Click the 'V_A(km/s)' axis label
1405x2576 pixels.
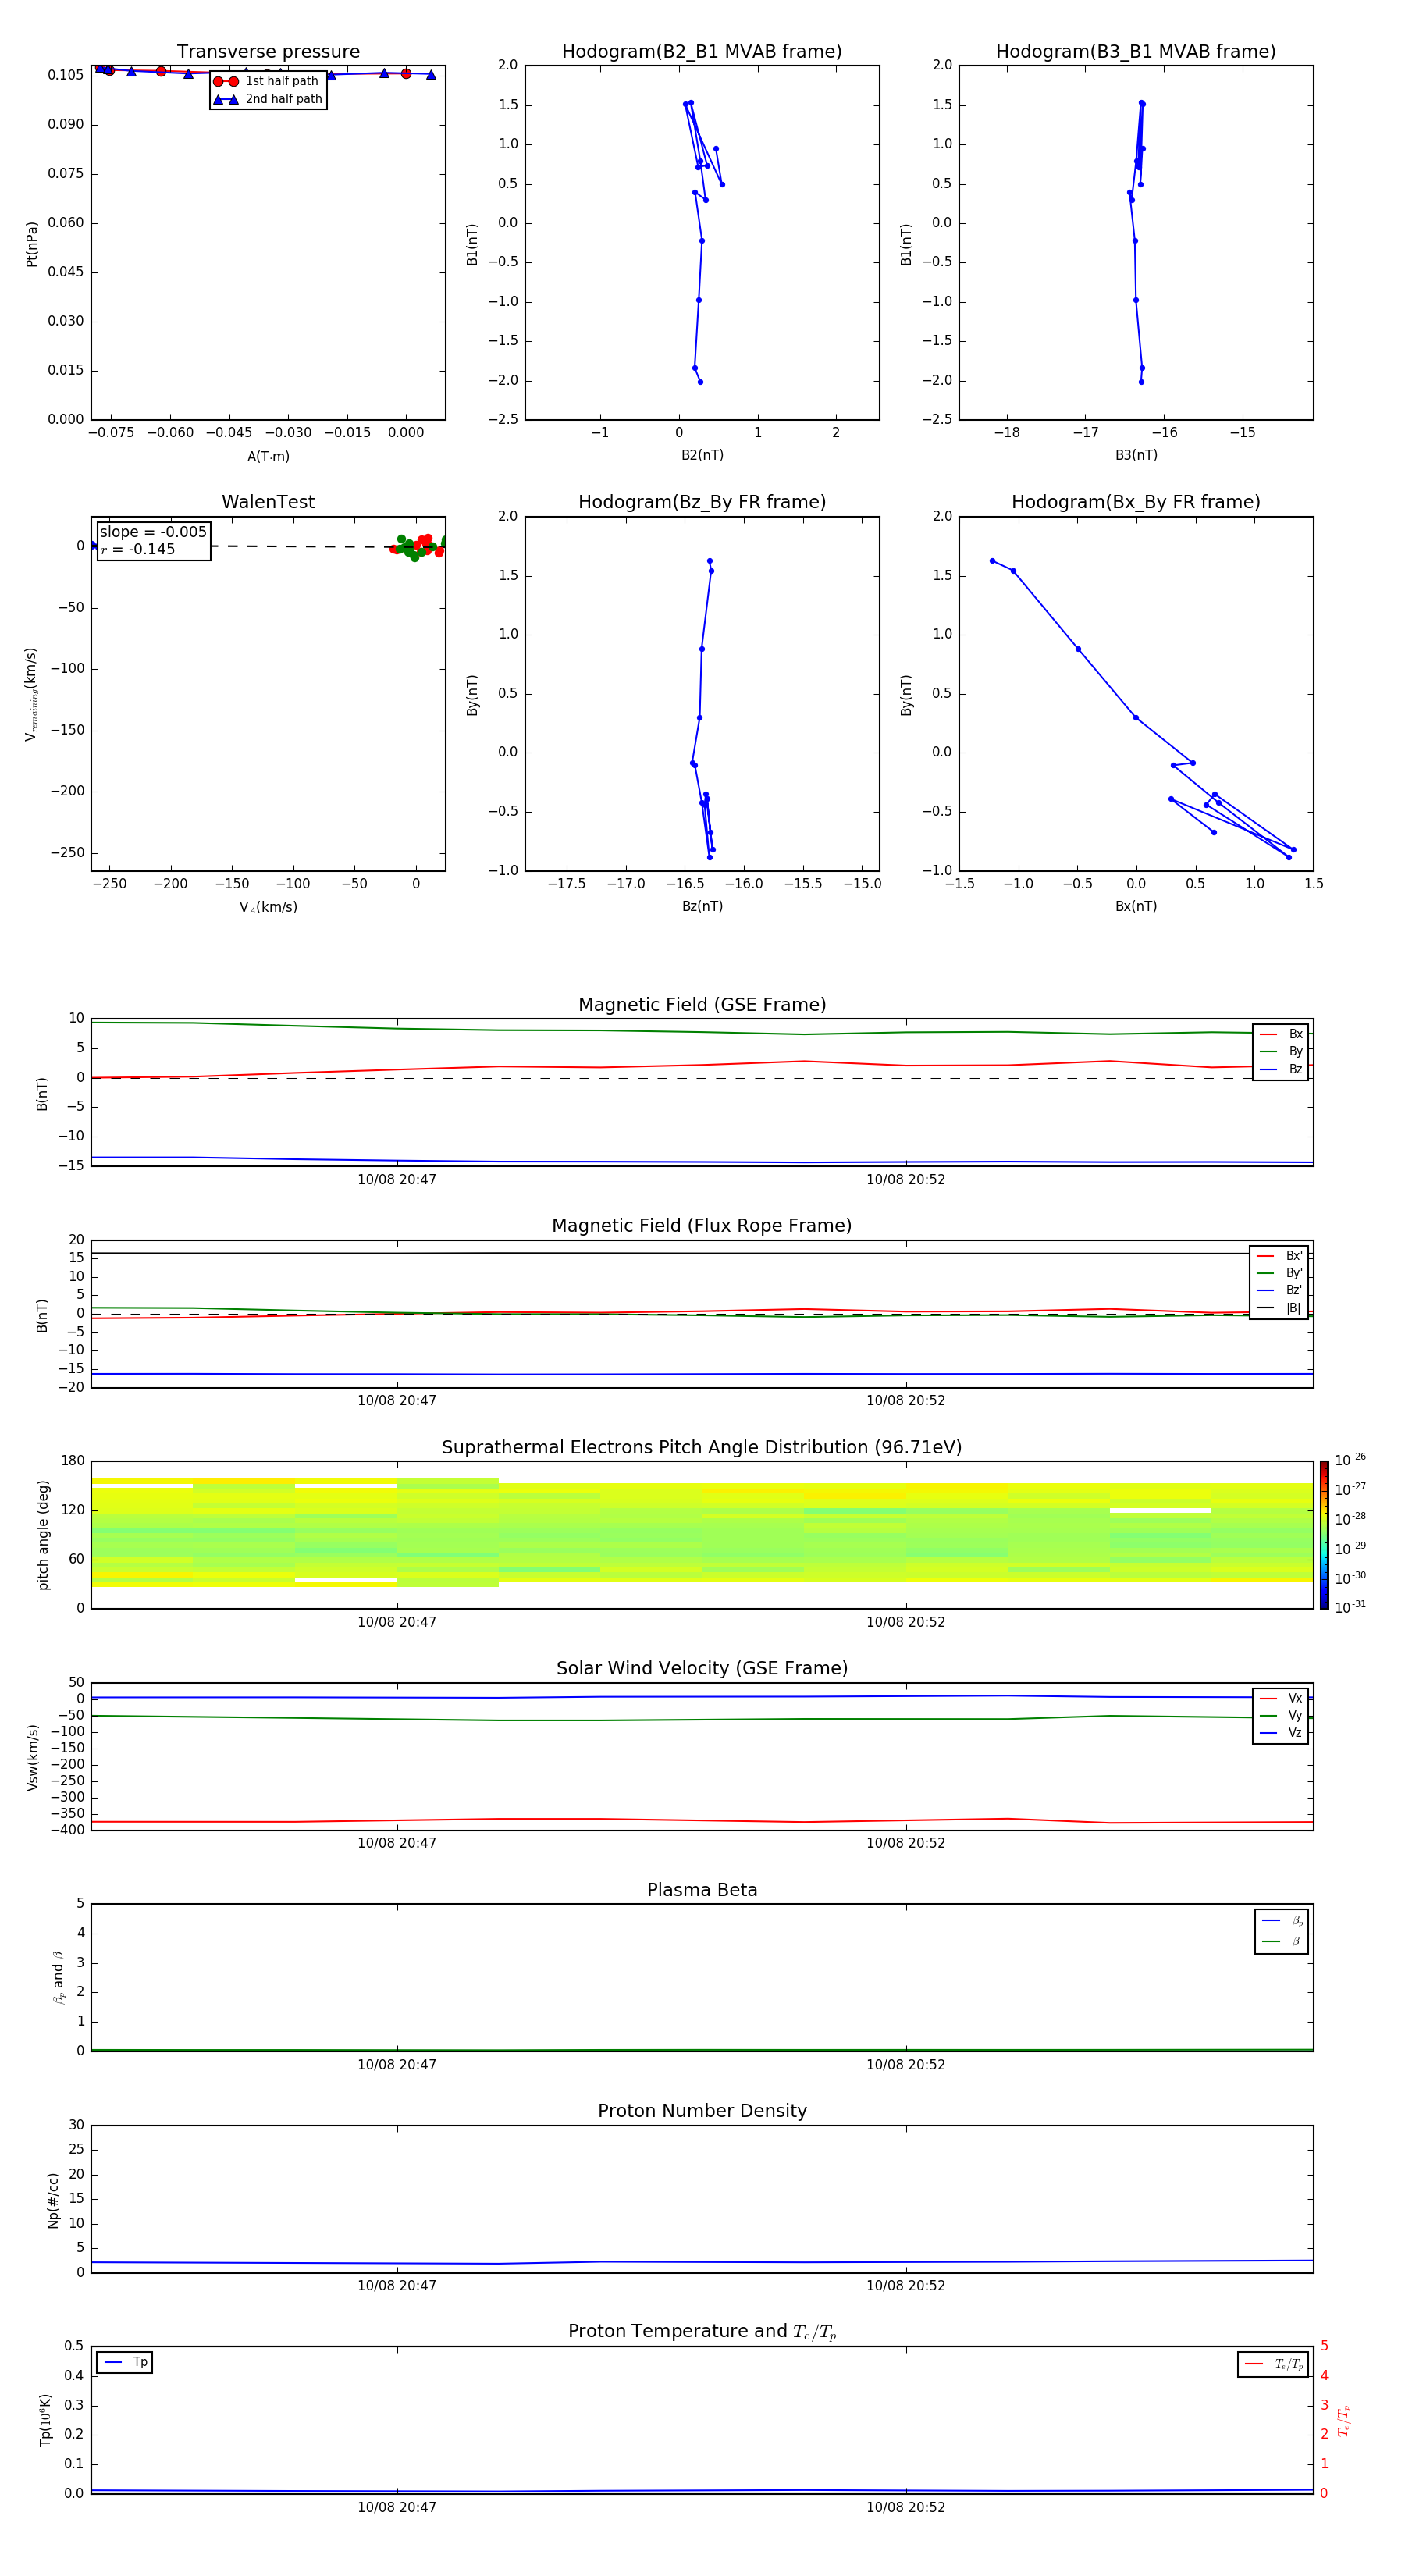[x=268, y=907]
